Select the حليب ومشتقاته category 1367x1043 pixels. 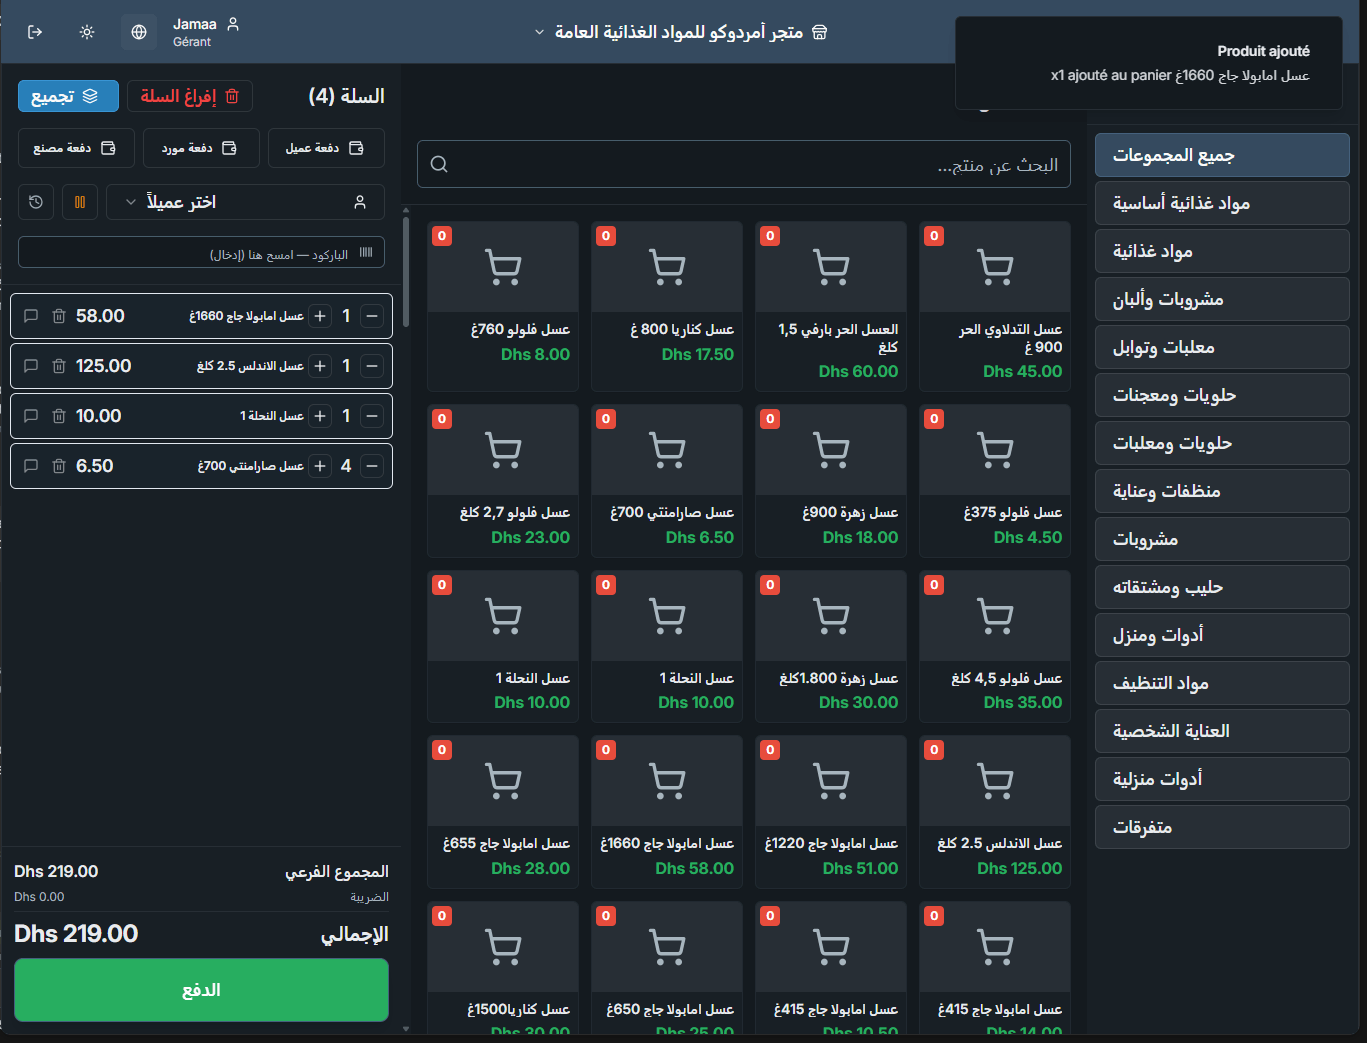pos(1222,587)
